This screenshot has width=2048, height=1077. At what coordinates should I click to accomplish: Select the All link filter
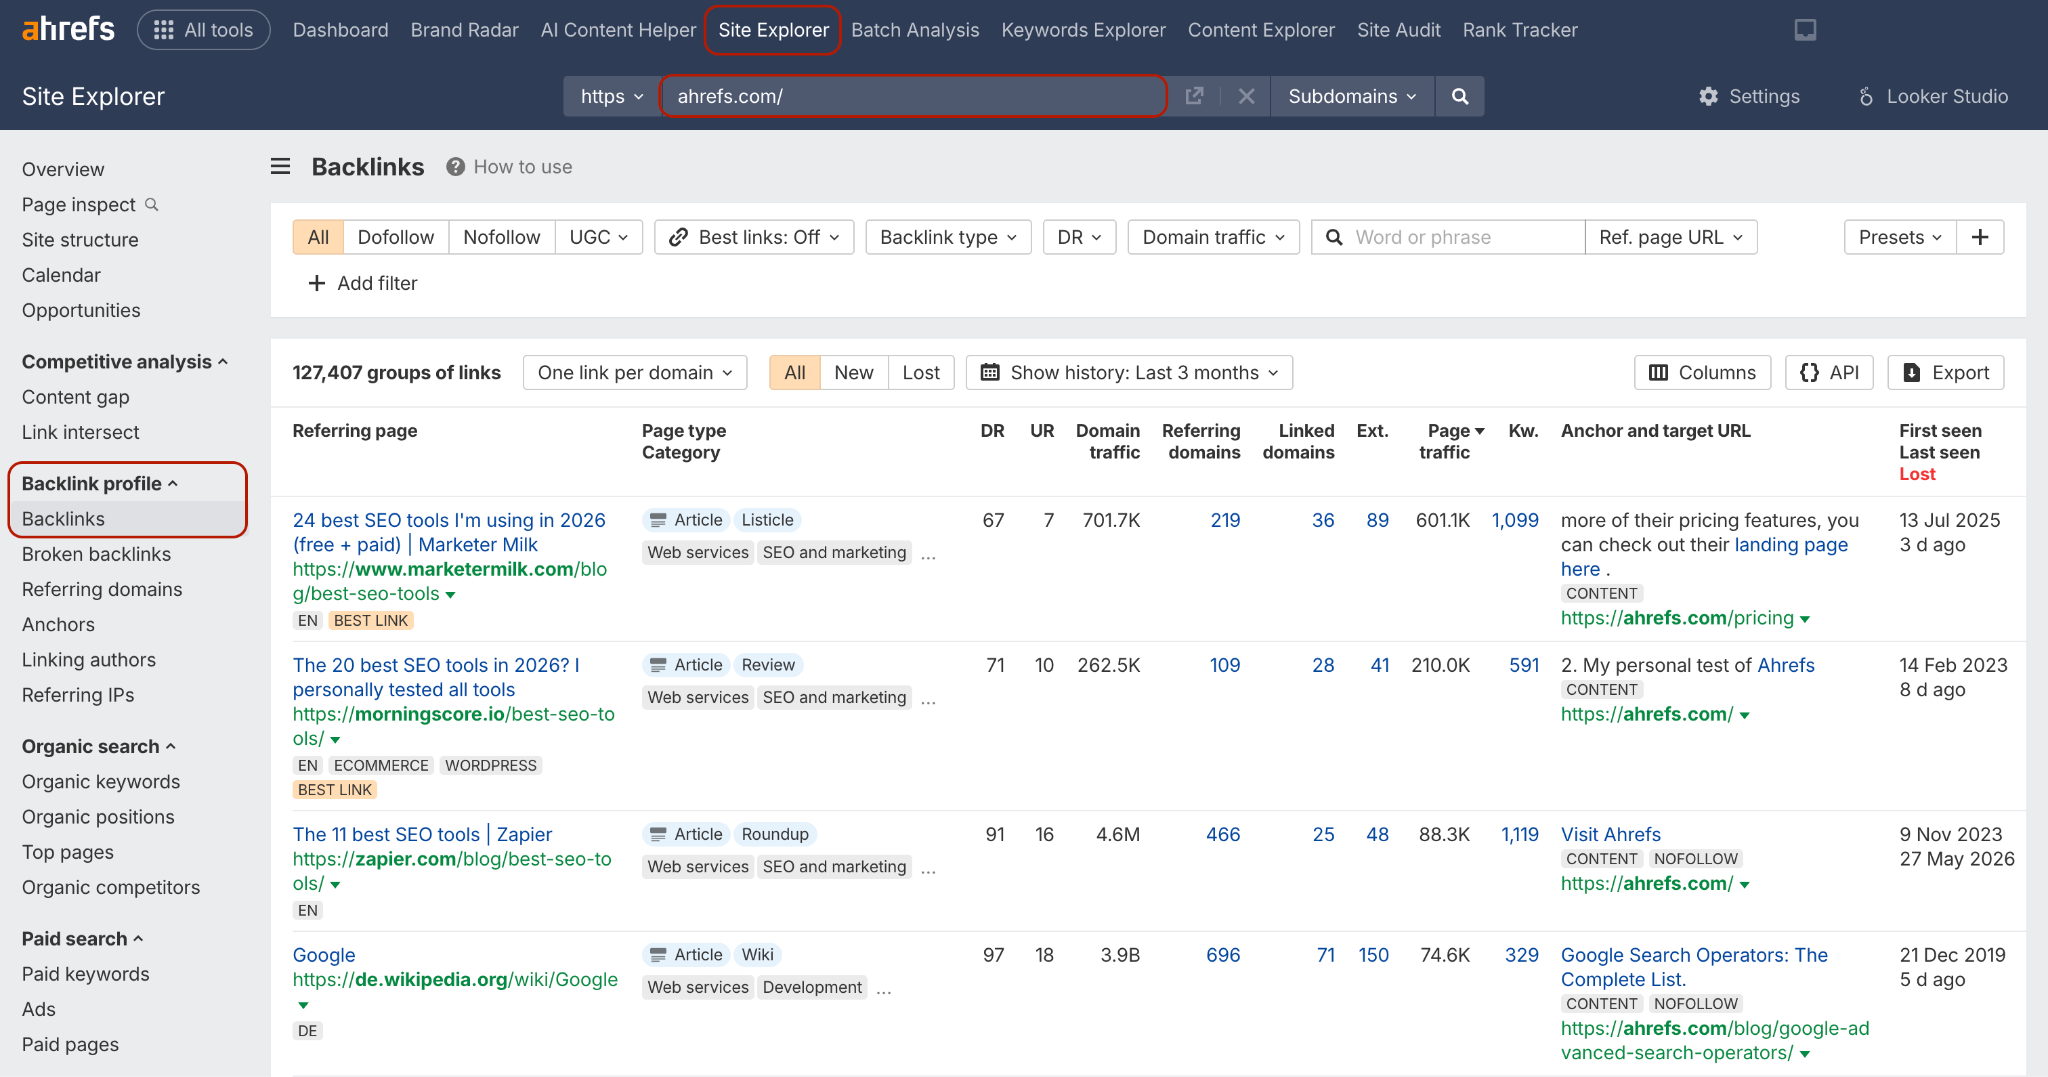point(318,237)
